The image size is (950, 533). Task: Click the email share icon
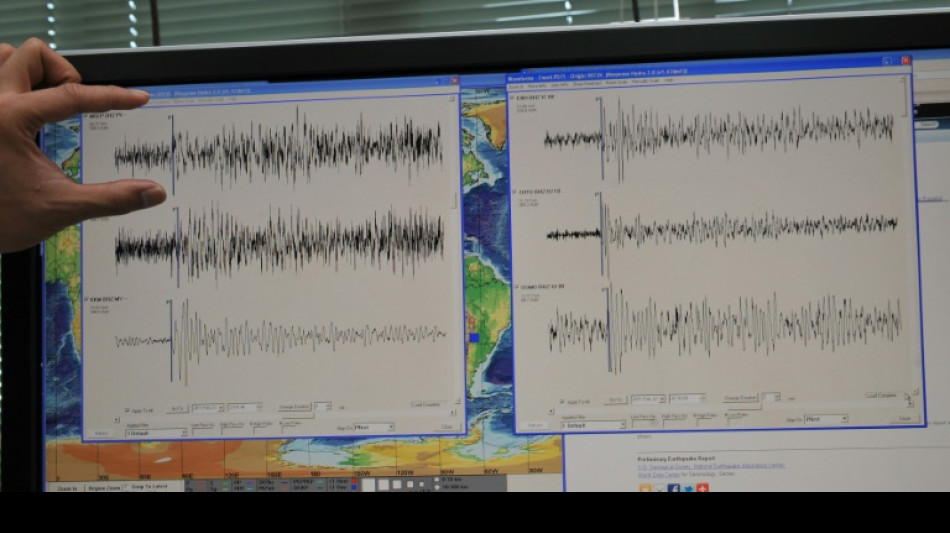659,488
